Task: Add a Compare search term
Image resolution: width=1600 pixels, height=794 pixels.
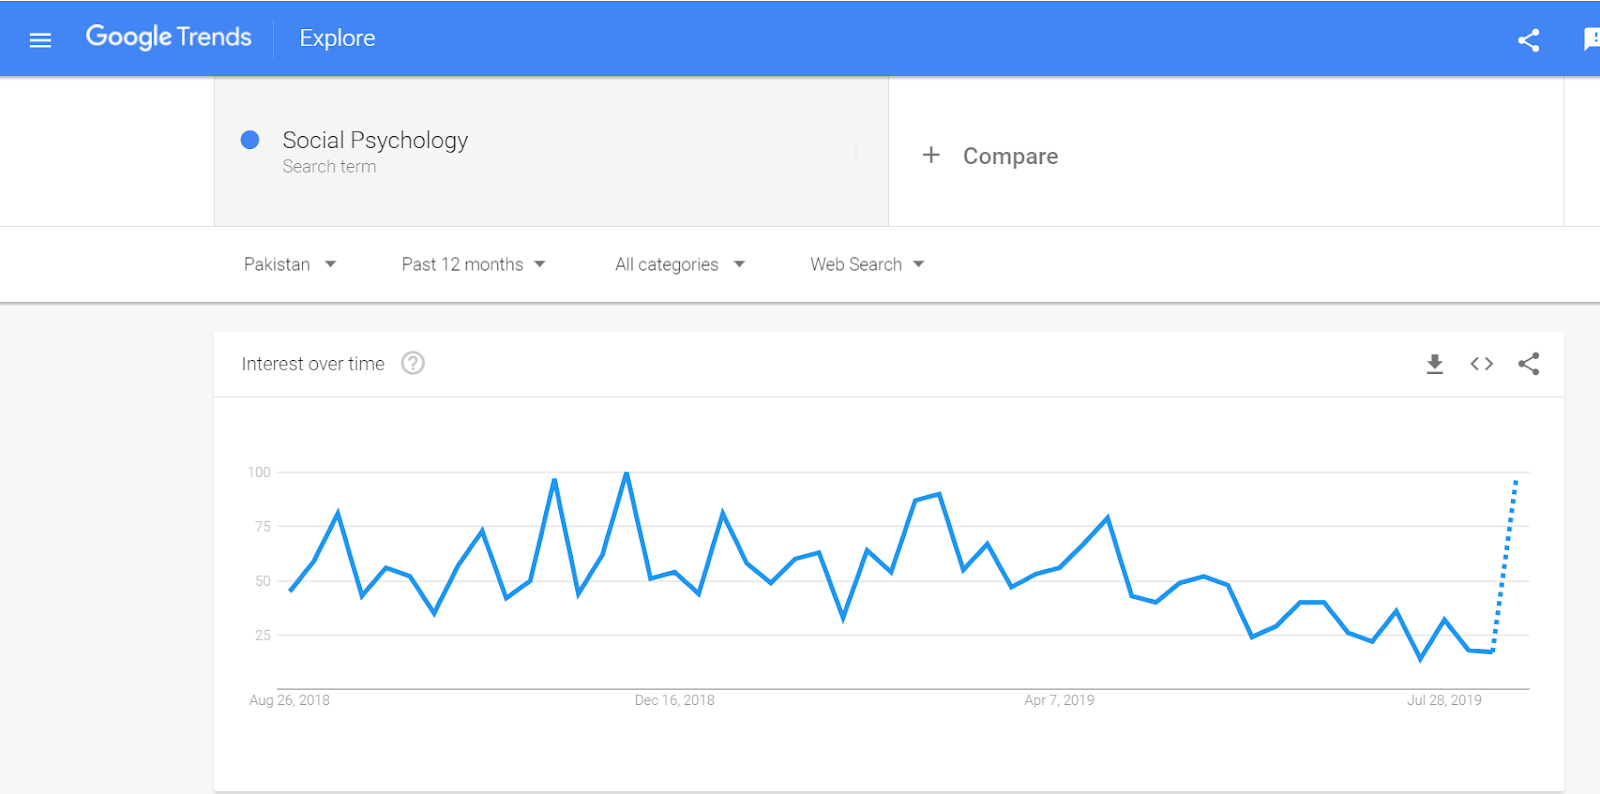Action: pyautogui.click(x=1010, y=156)
